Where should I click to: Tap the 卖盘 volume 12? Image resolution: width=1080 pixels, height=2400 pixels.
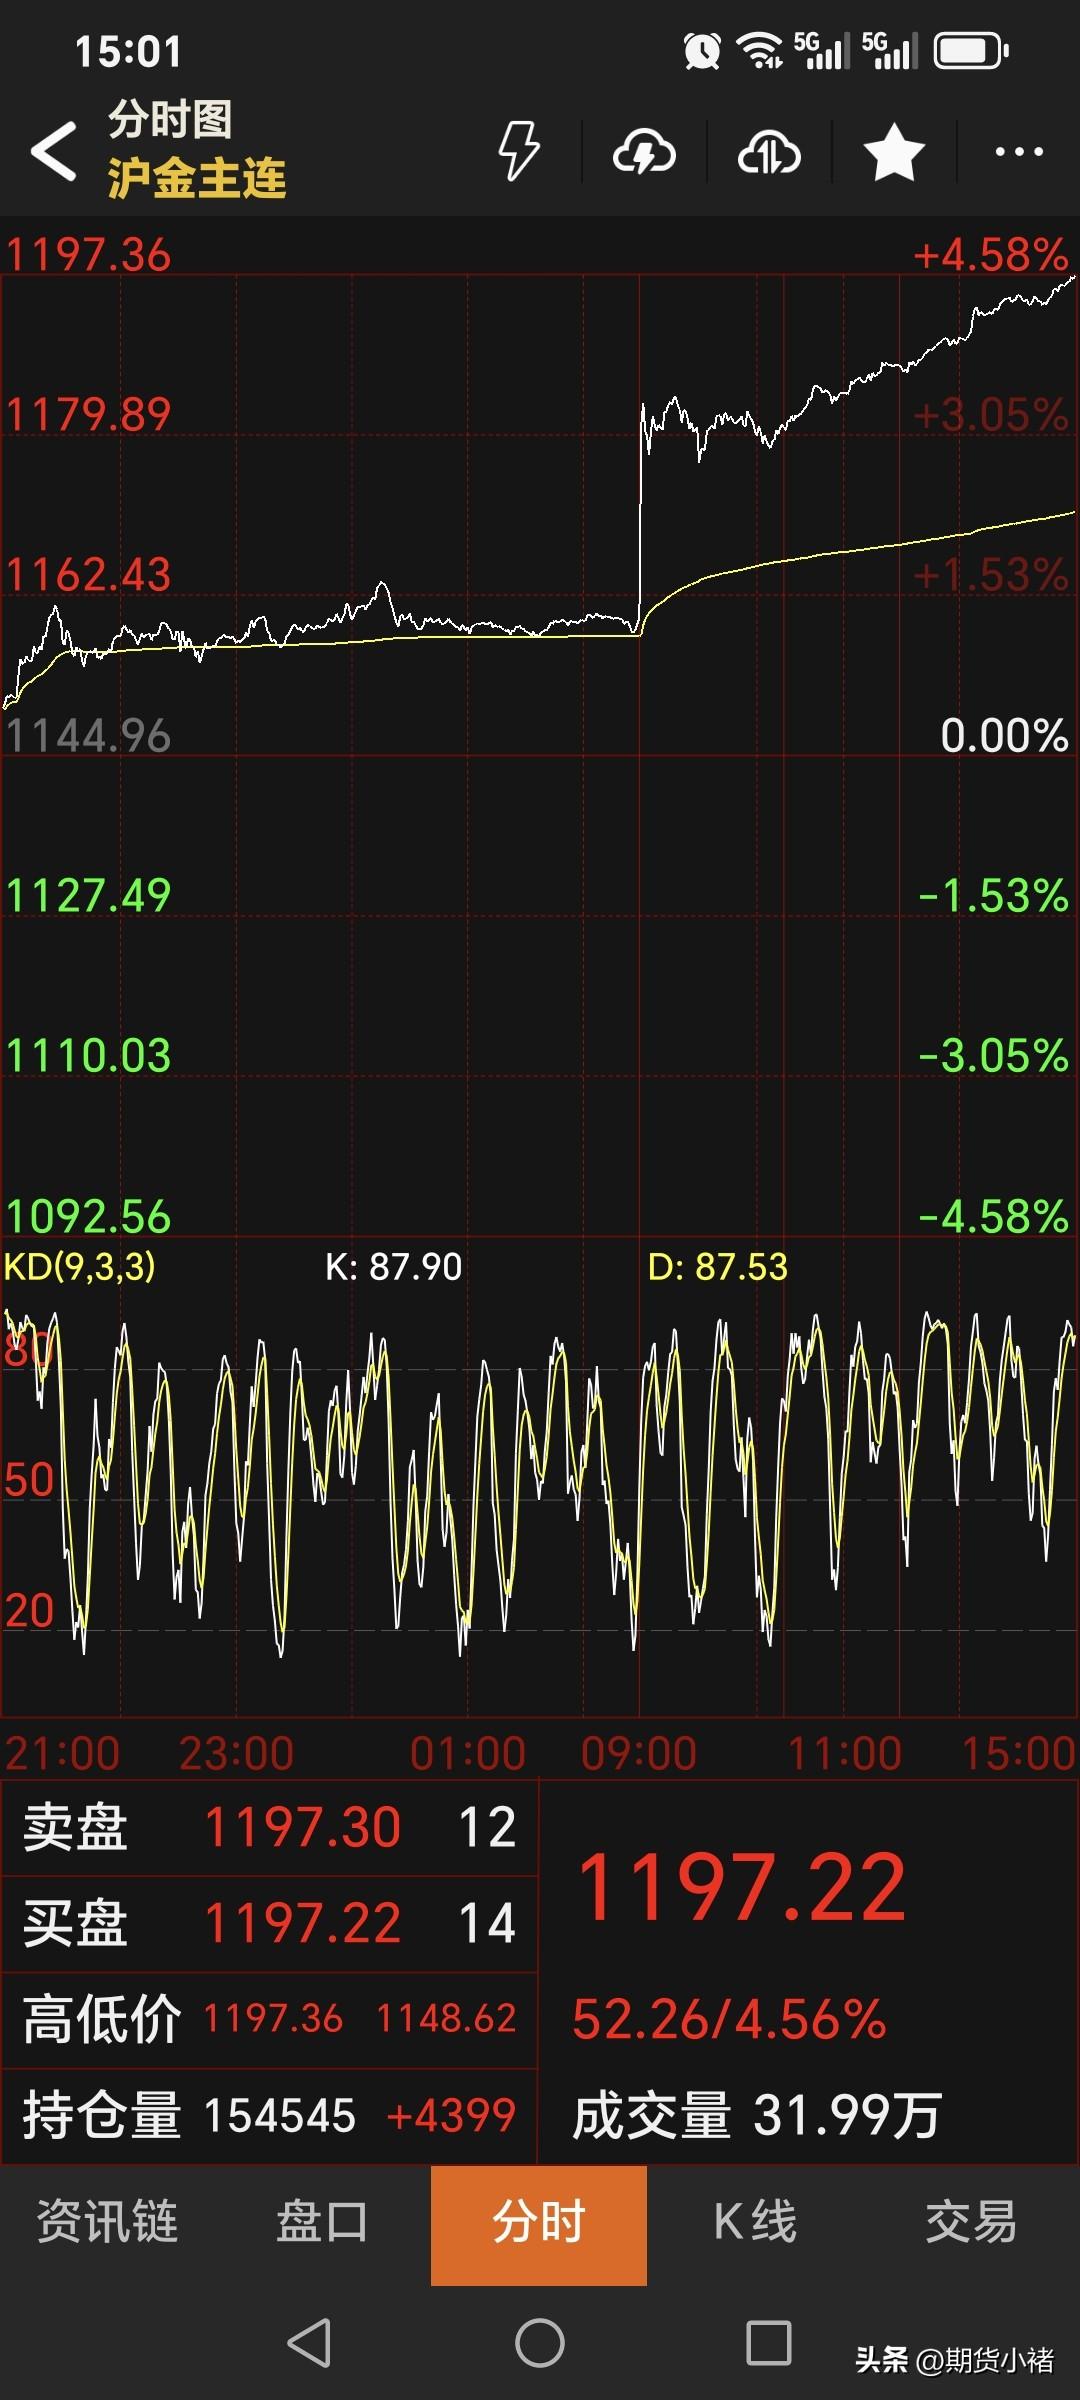click(x=487, y=1827)
